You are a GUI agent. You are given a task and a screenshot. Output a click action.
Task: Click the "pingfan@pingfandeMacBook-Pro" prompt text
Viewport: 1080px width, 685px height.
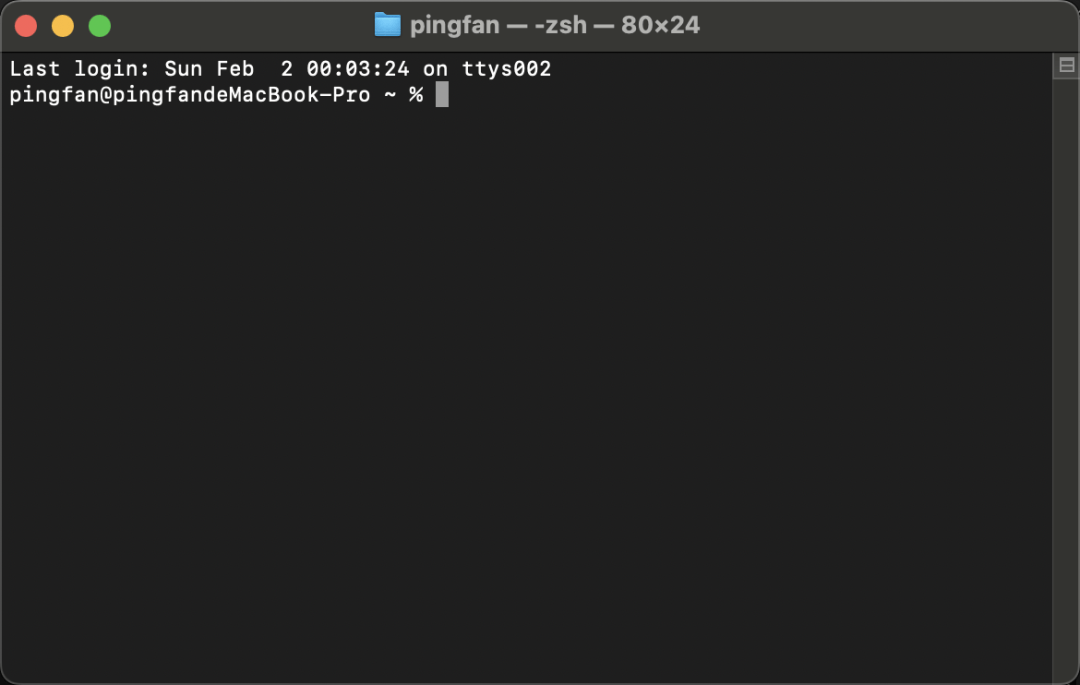click(x=189, y=95)
